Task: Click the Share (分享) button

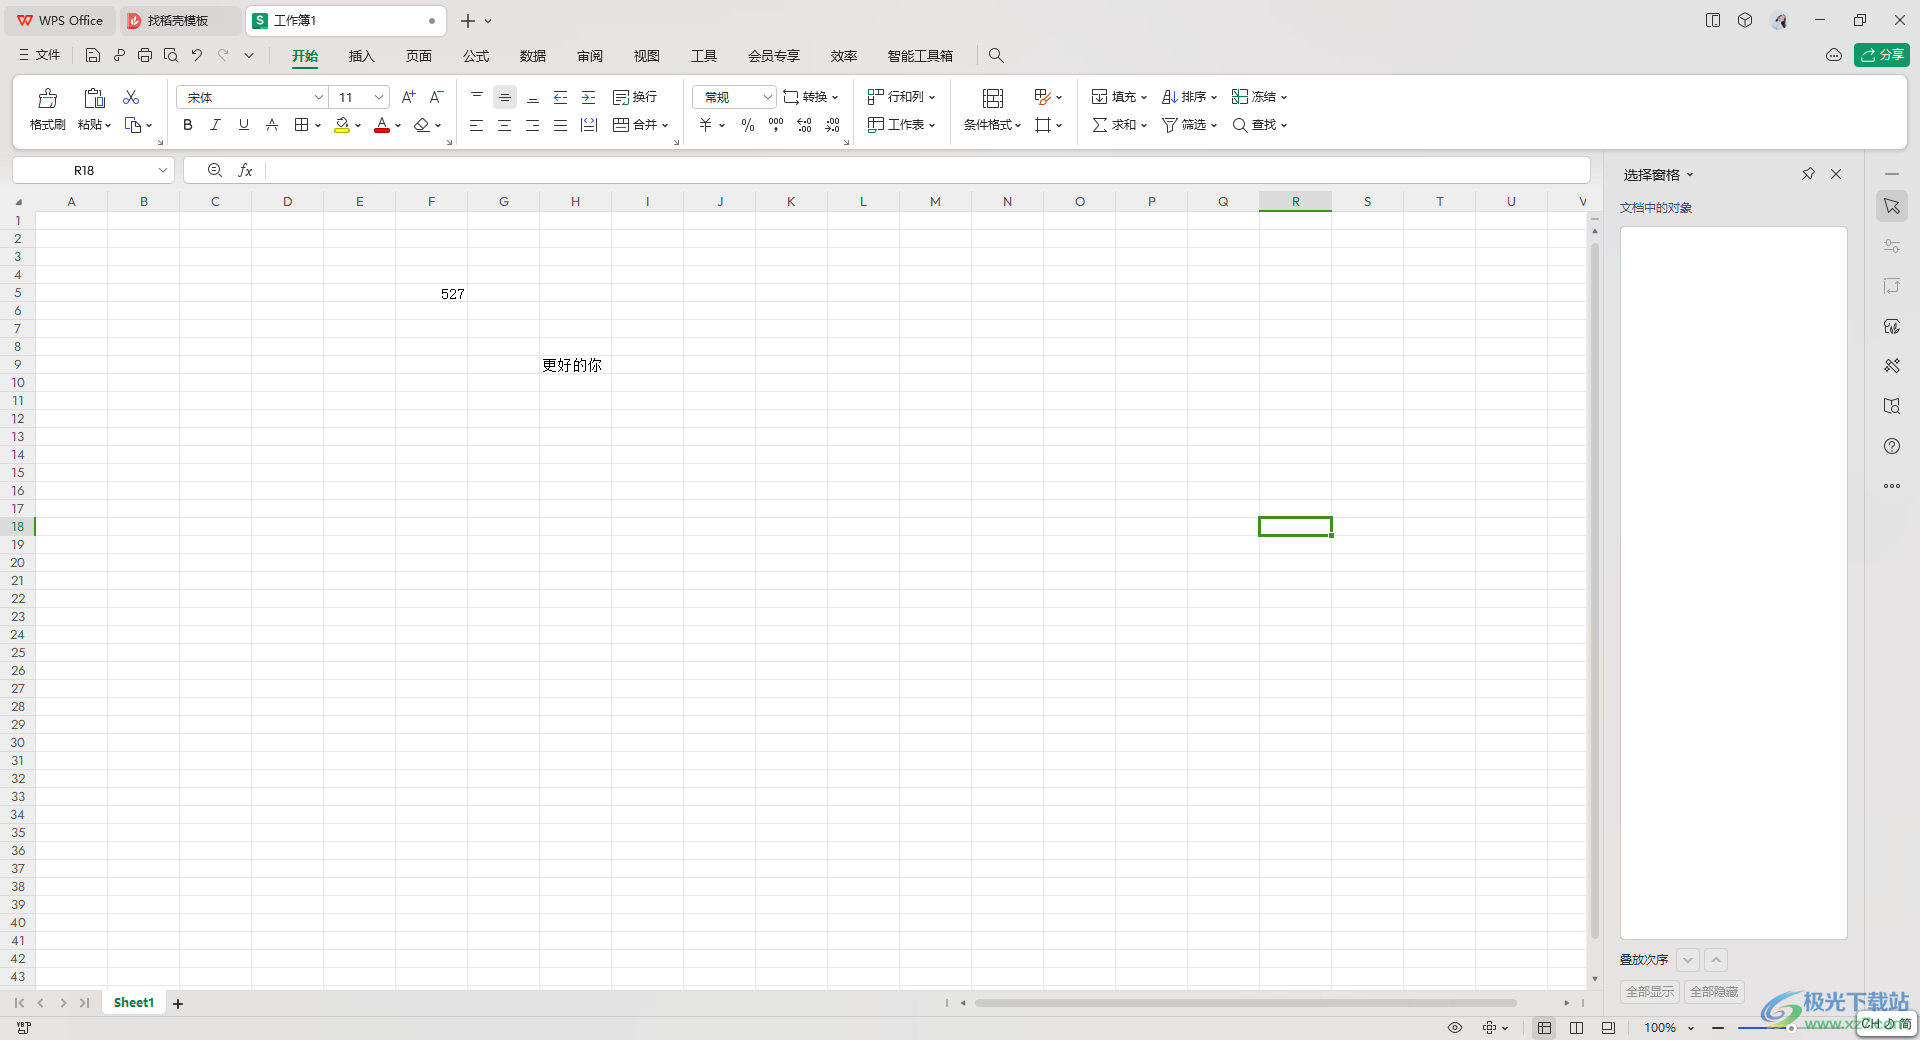Action: [1882, 55]
